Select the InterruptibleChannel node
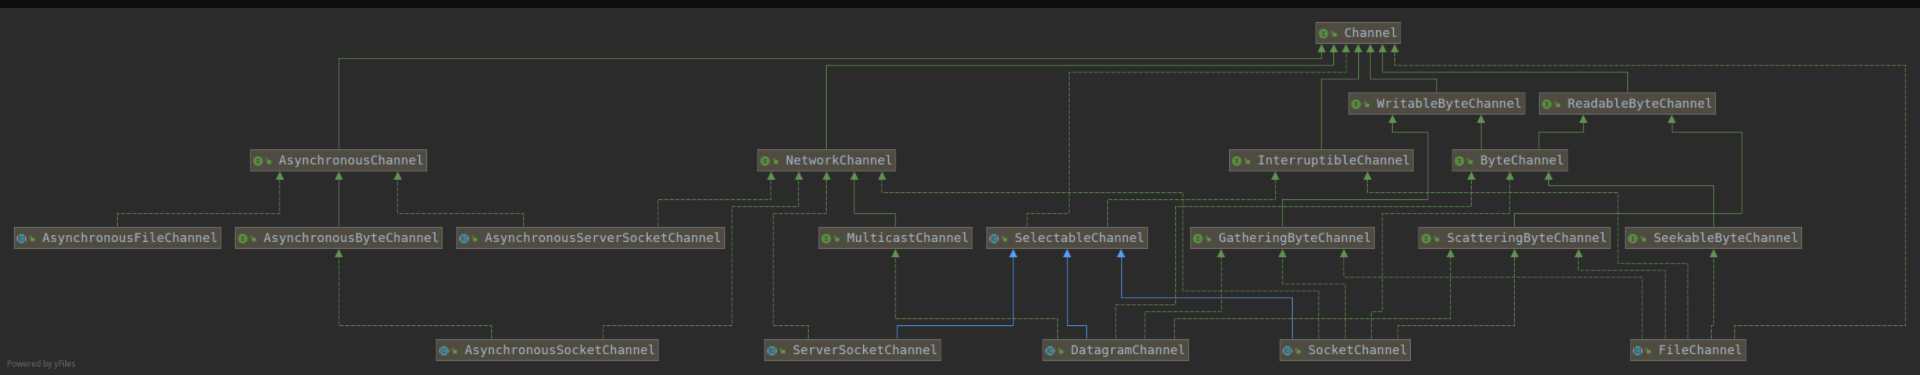This screenshot has width=1920, height=375. (1321, 160)
